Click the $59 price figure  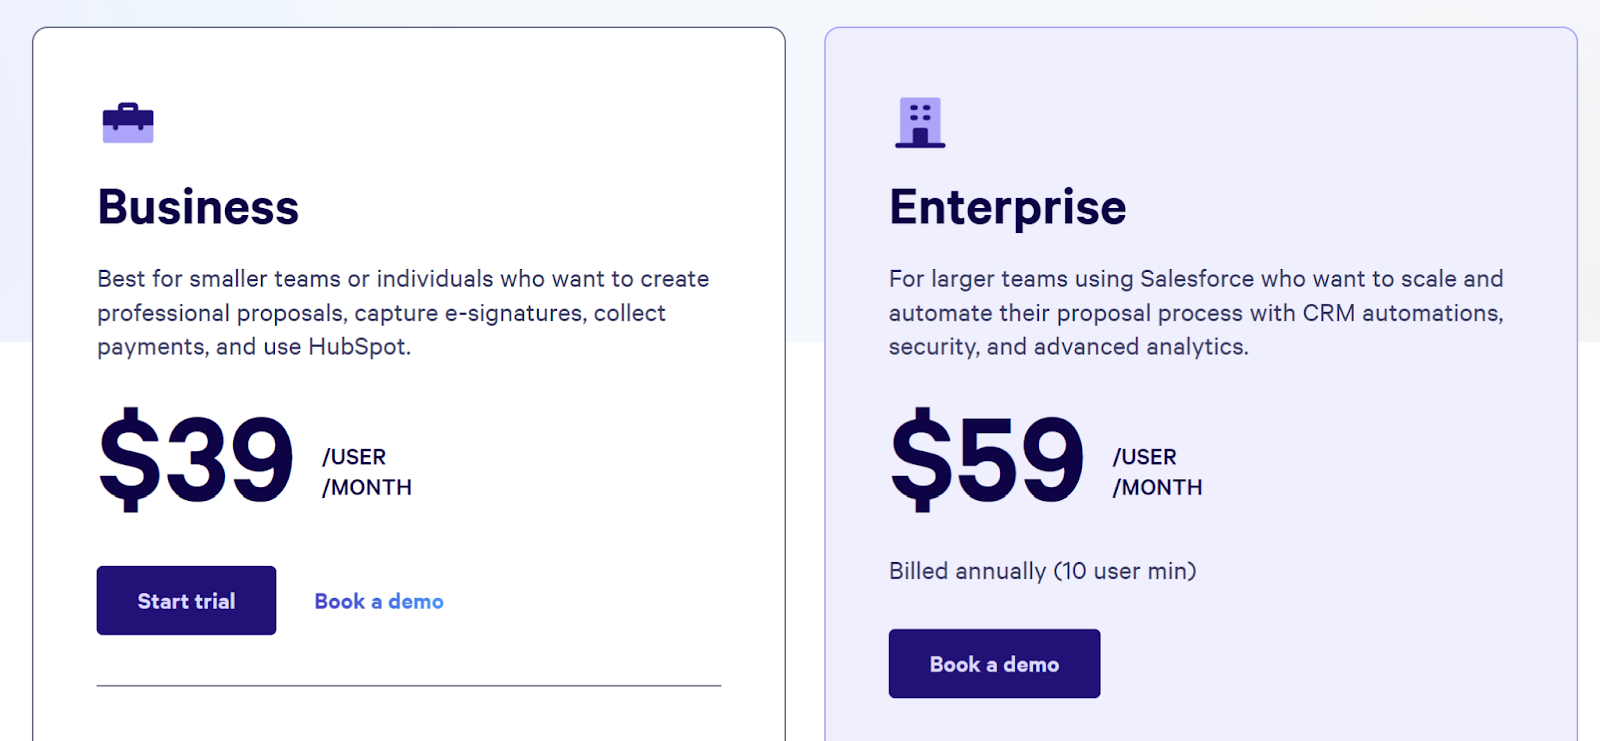pos(985,462)
